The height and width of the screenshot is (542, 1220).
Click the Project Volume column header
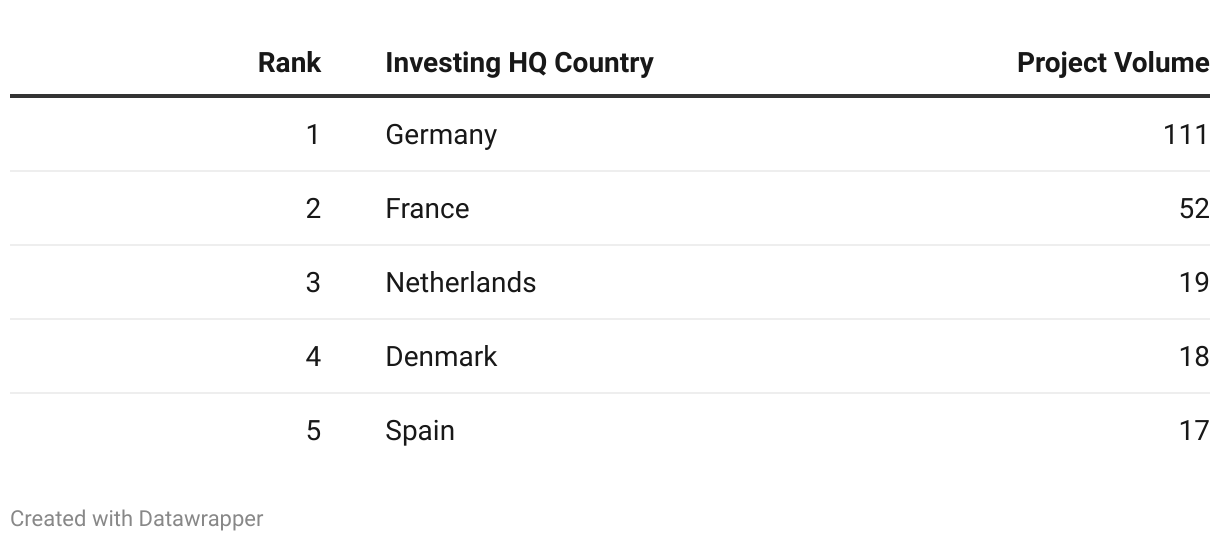point(1112,62)
